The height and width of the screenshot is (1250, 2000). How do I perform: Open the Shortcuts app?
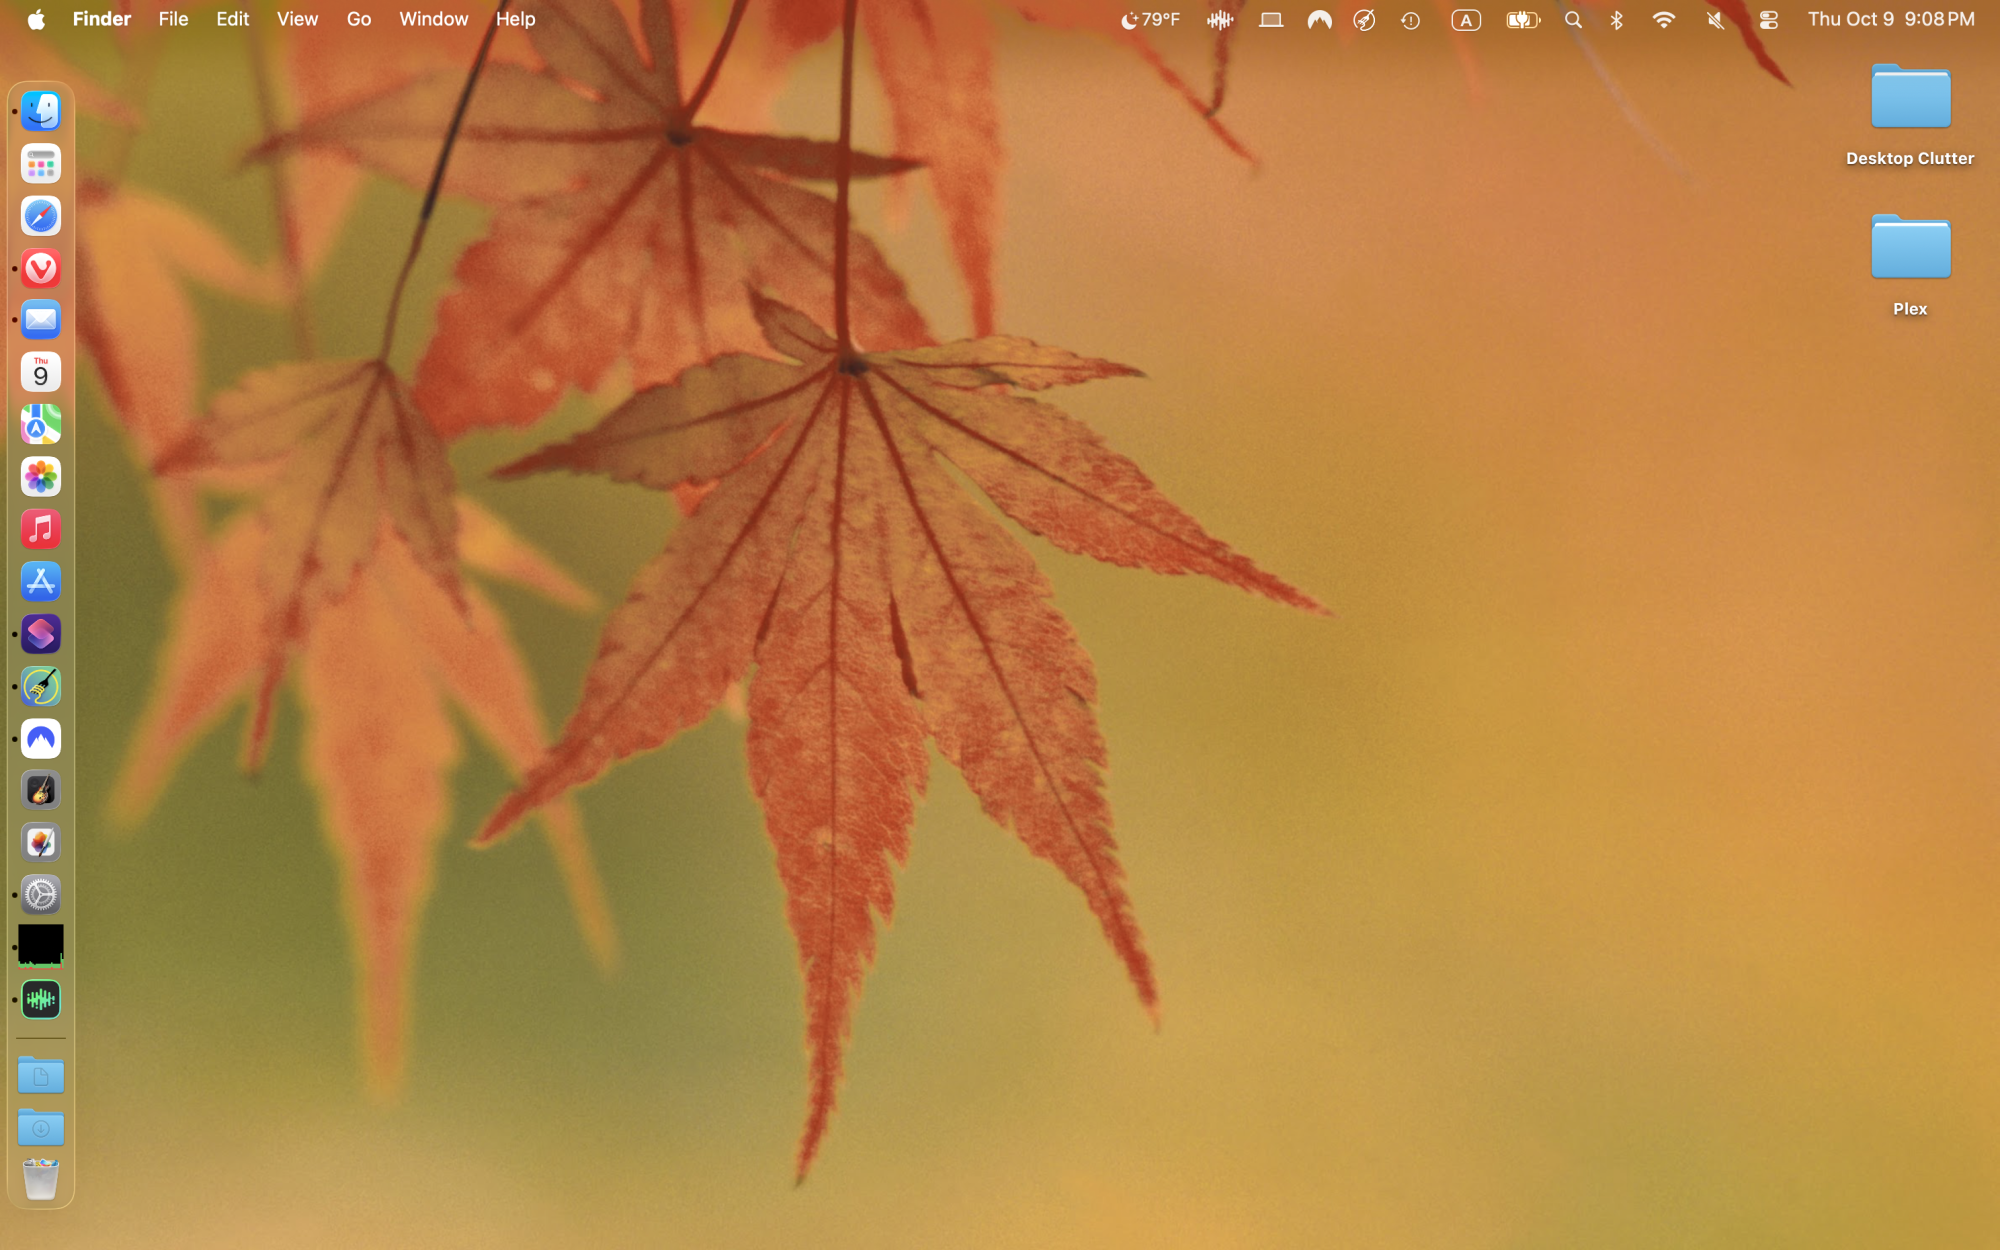pos(40,634)
